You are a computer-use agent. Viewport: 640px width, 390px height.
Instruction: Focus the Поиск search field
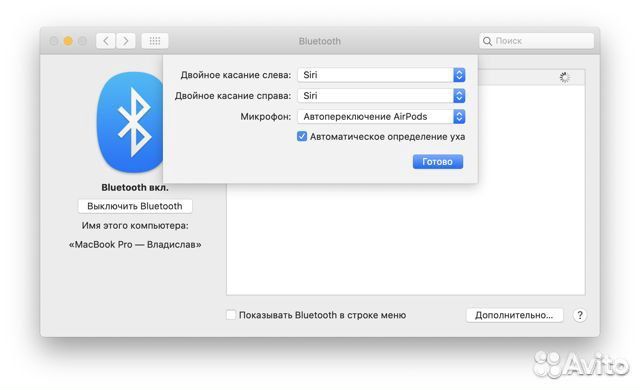click(x=536, y=41)
